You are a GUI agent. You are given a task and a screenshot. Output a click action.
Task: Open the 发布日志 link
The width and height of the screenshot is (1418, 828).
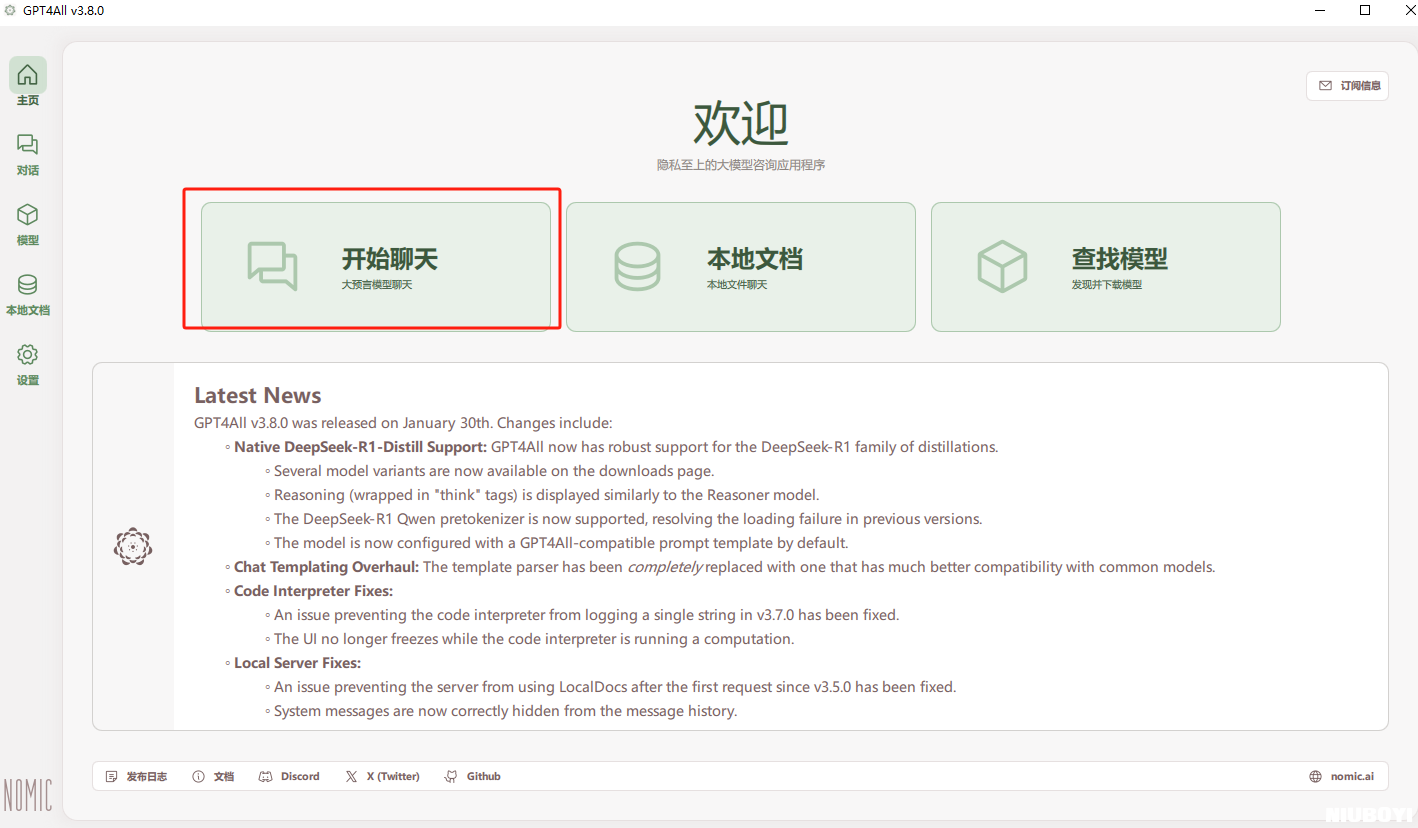(x=137, y=776)
